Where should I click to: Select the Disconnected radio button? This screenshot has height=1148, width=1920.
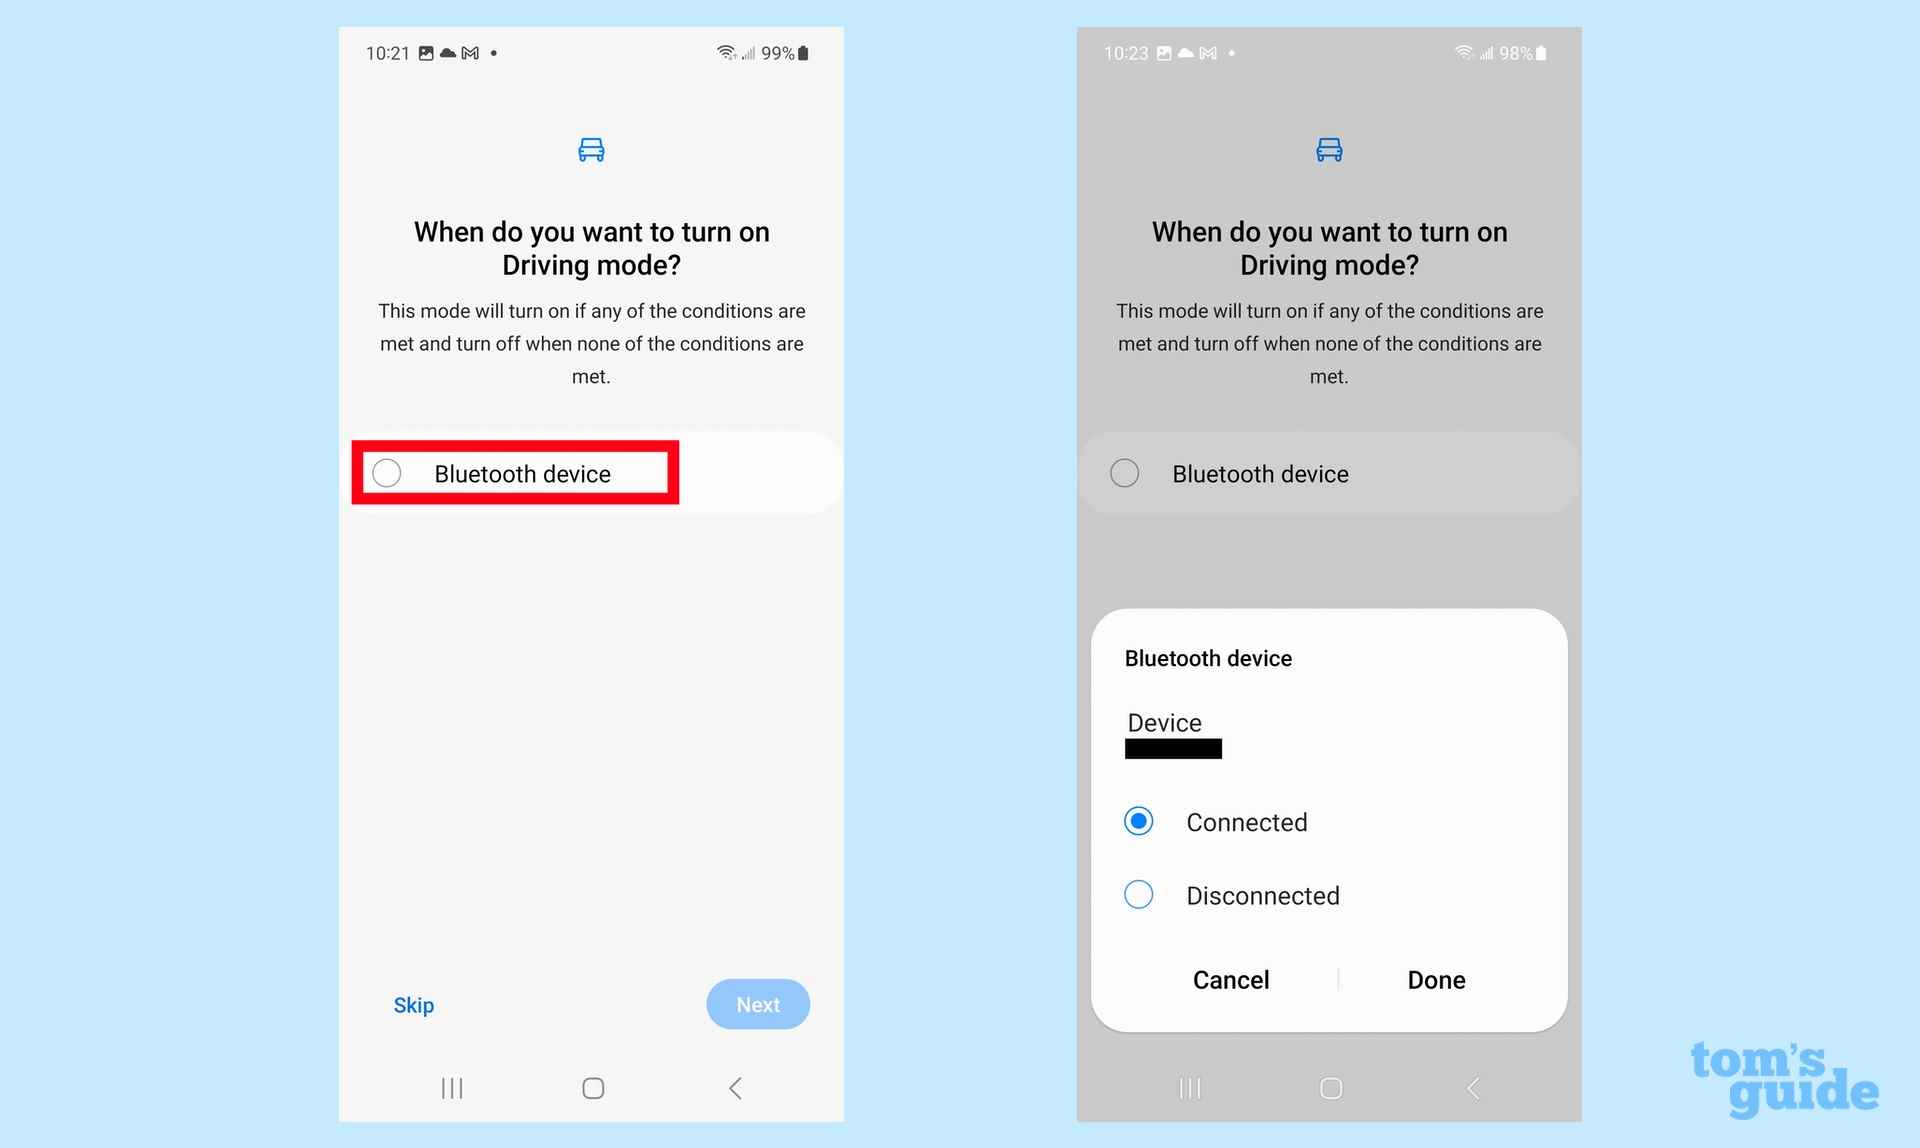coord(1137,894)
